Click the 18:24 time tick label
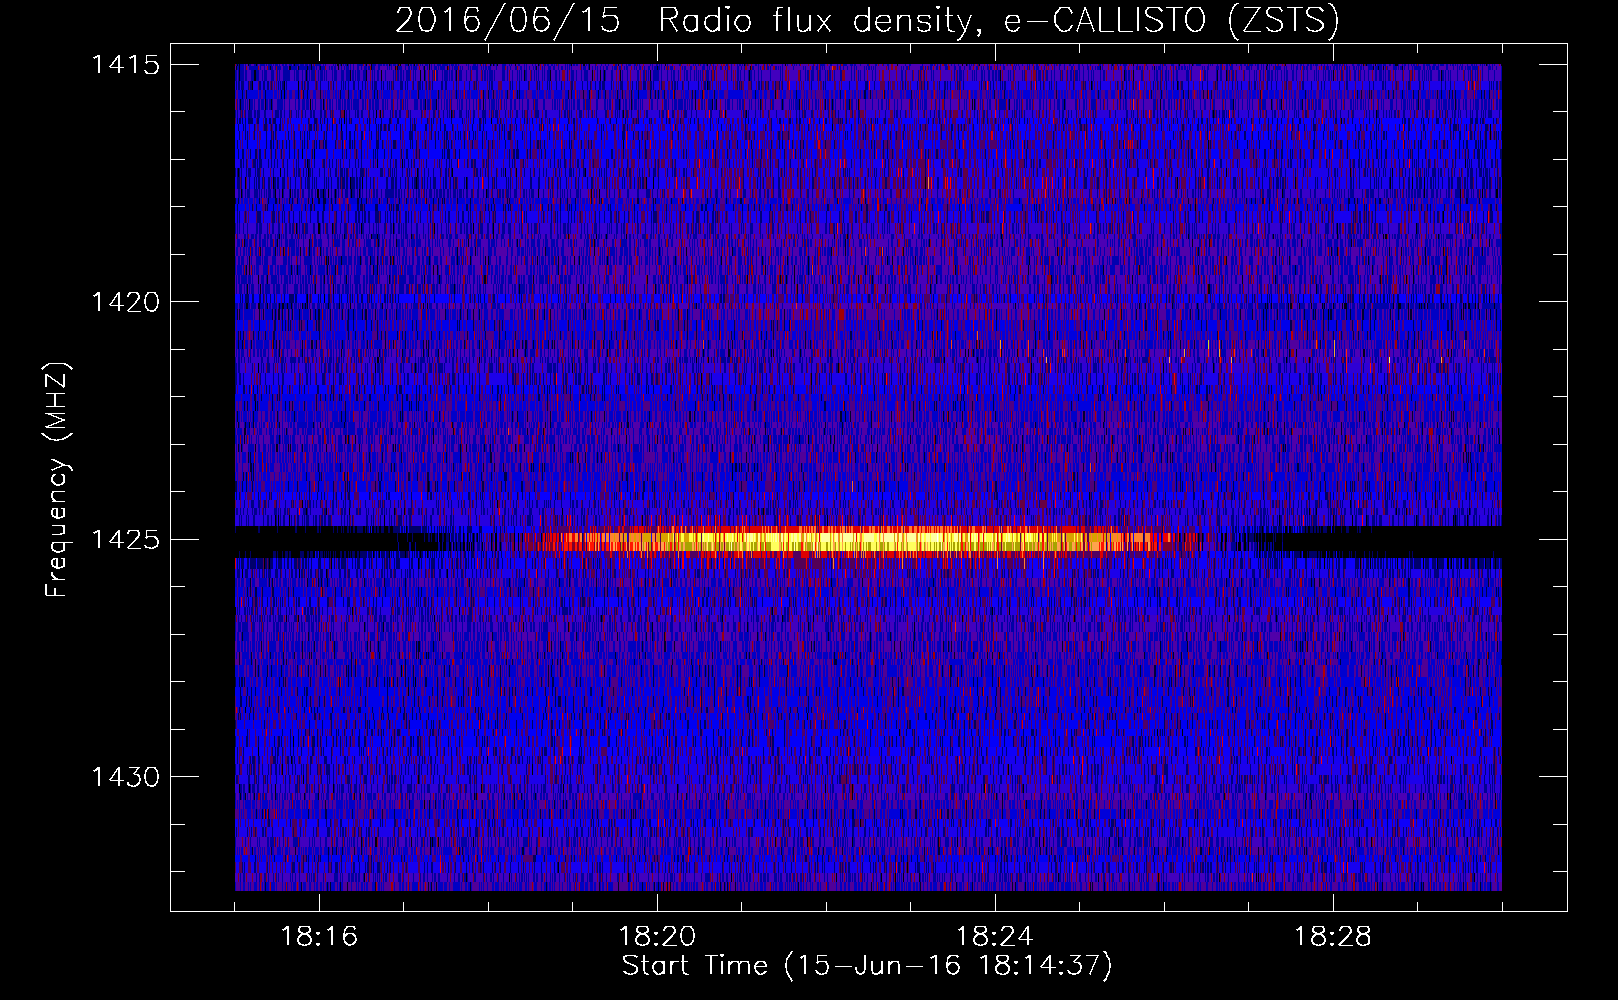 pos(995,937)
